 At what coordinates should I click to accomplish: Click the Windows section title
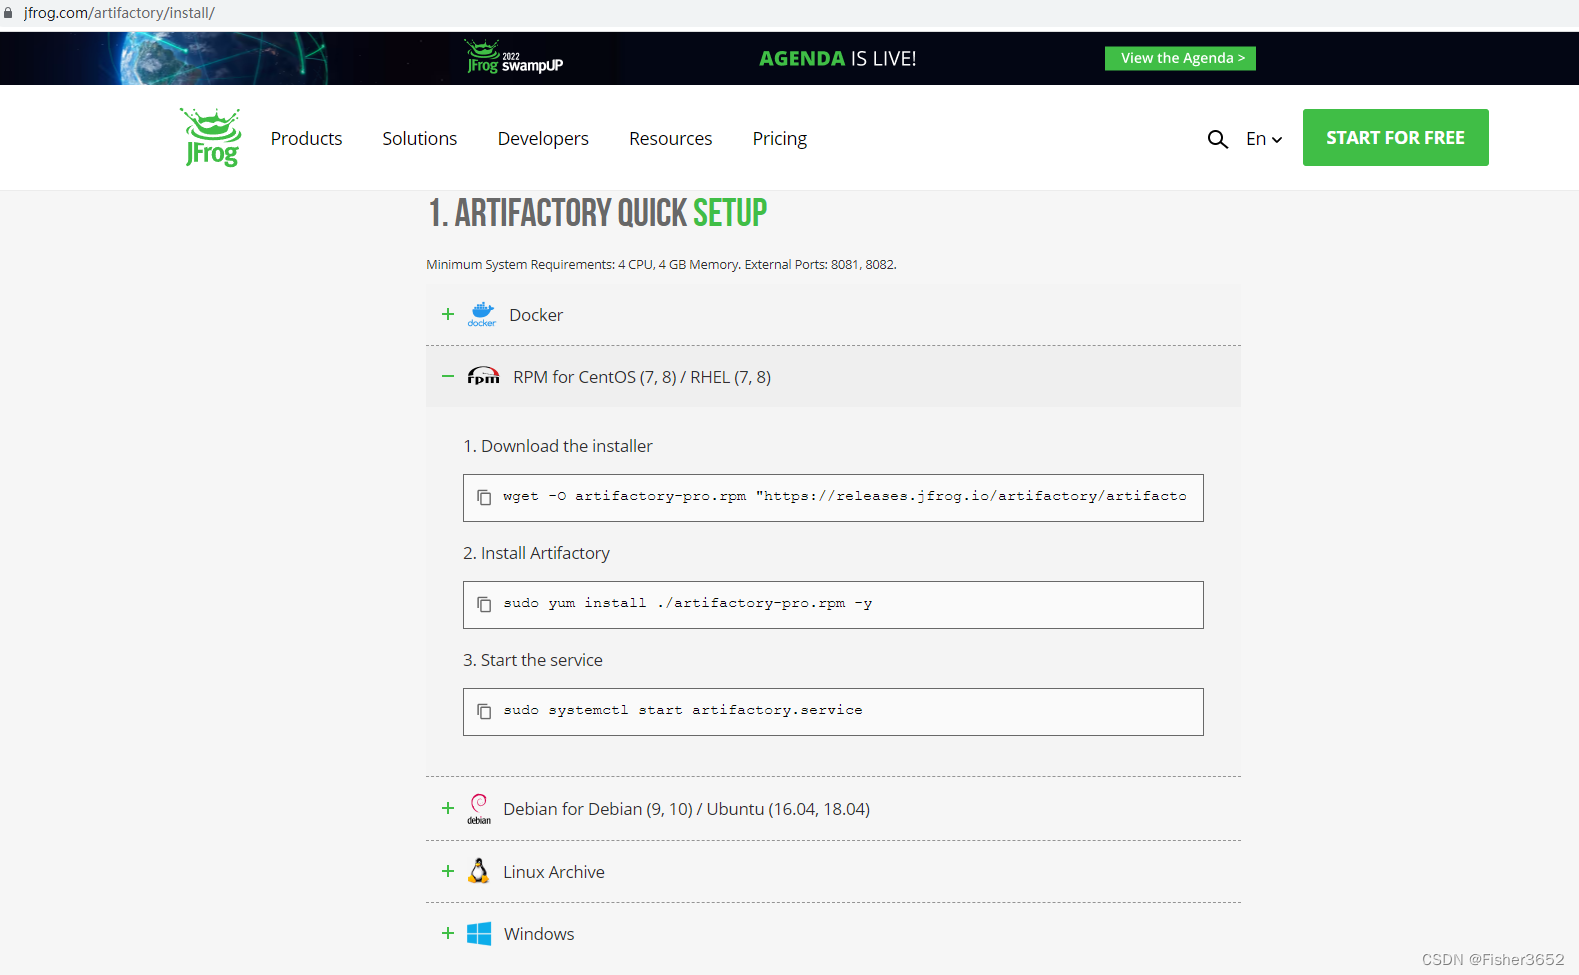tap(539, 934)
